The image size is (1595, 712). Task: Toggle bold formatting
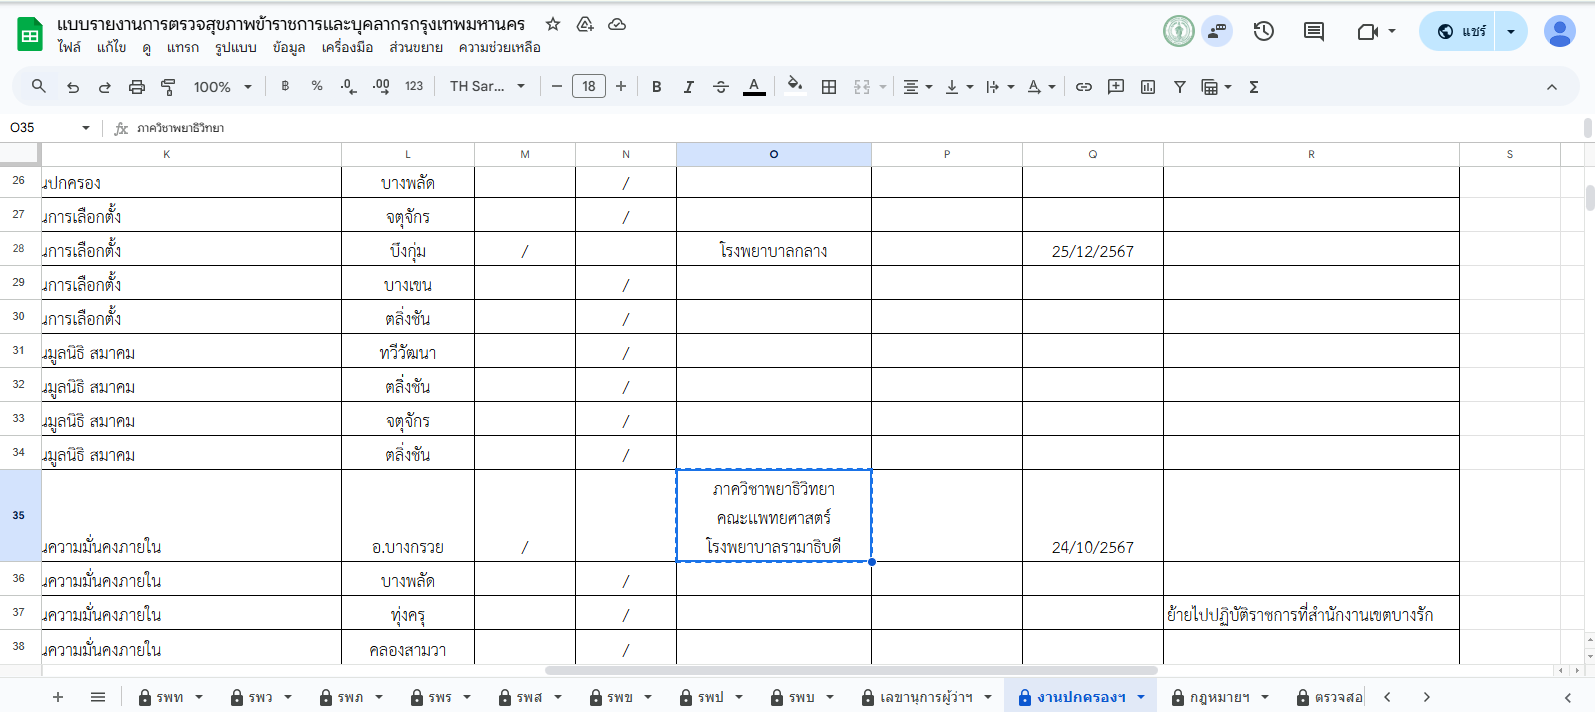[657, 87]
